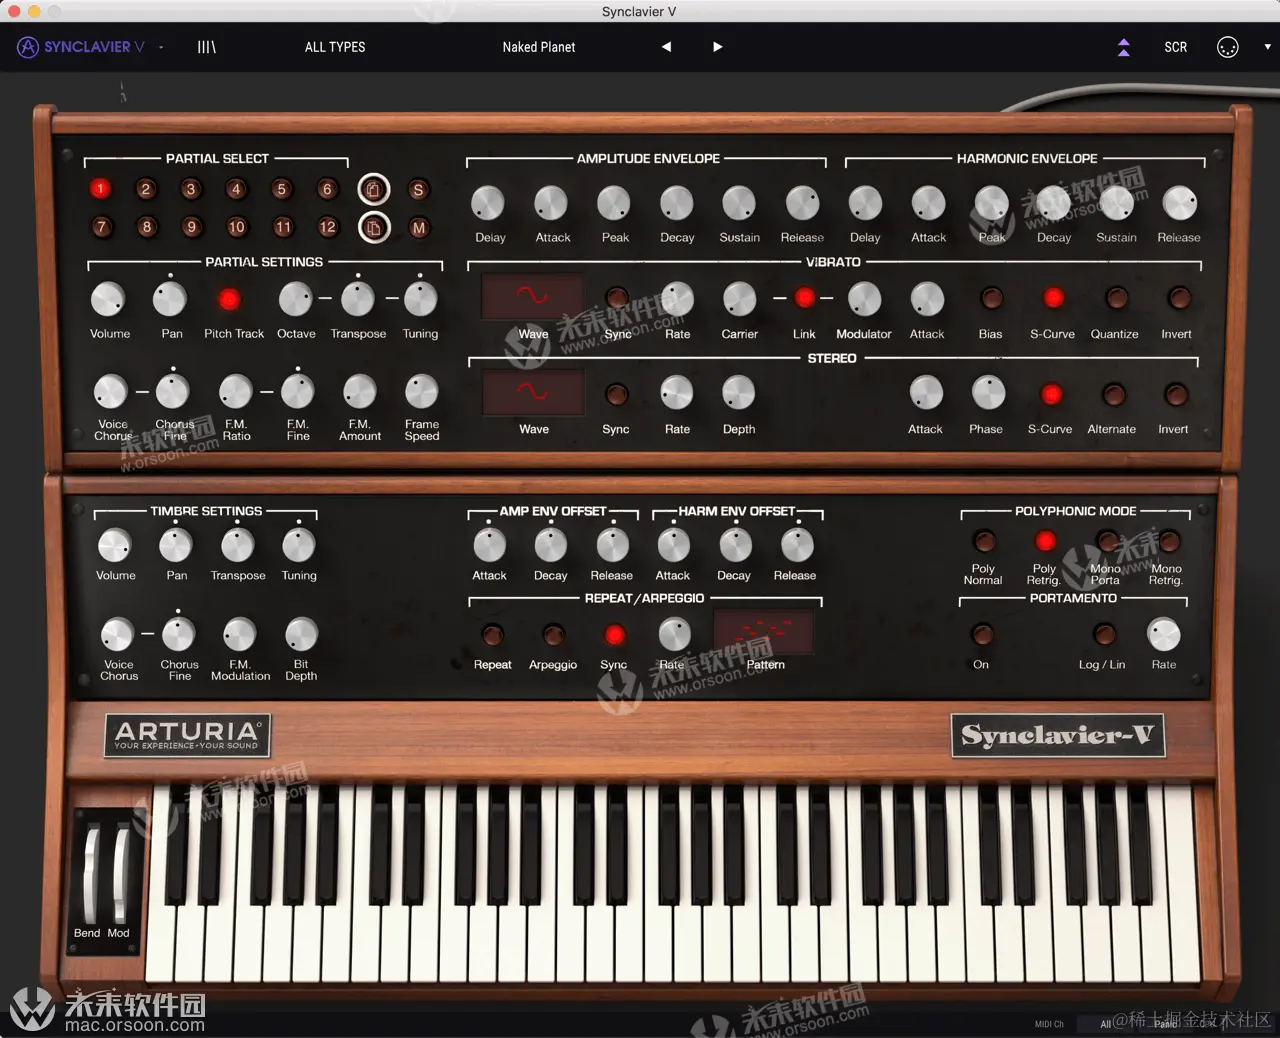
Task: Toggle the Stereo Sync button
Action: pos(616,394)
